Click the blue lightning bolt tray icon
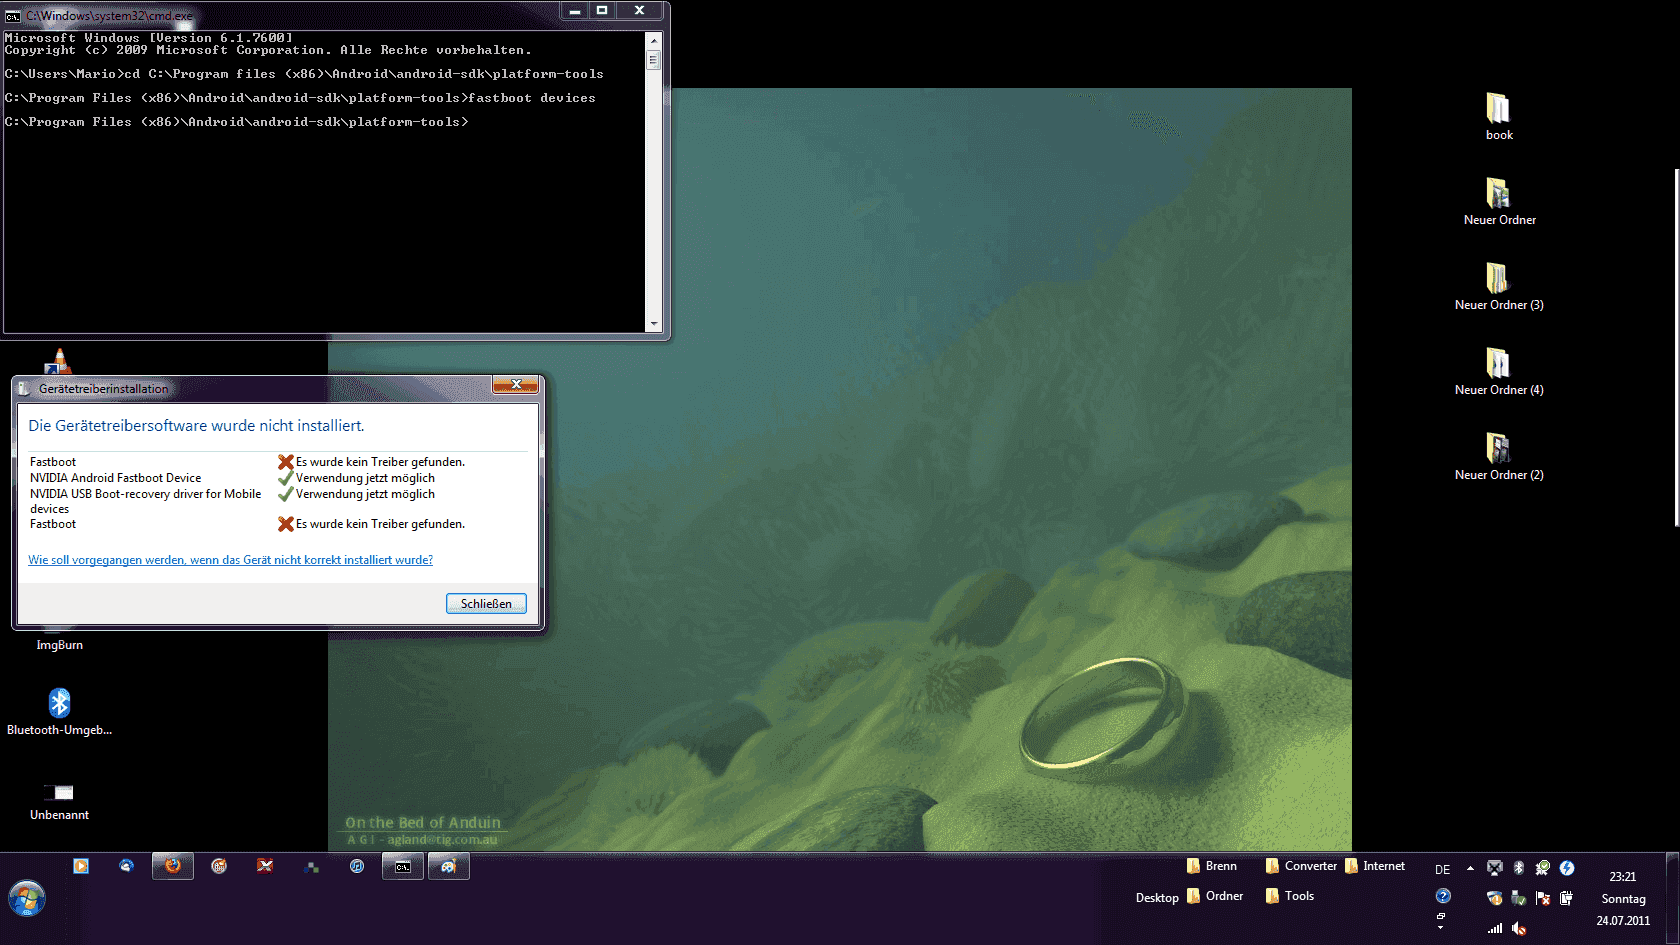The height and width of the screenshot is (945, 1680). pos(1567,868)
